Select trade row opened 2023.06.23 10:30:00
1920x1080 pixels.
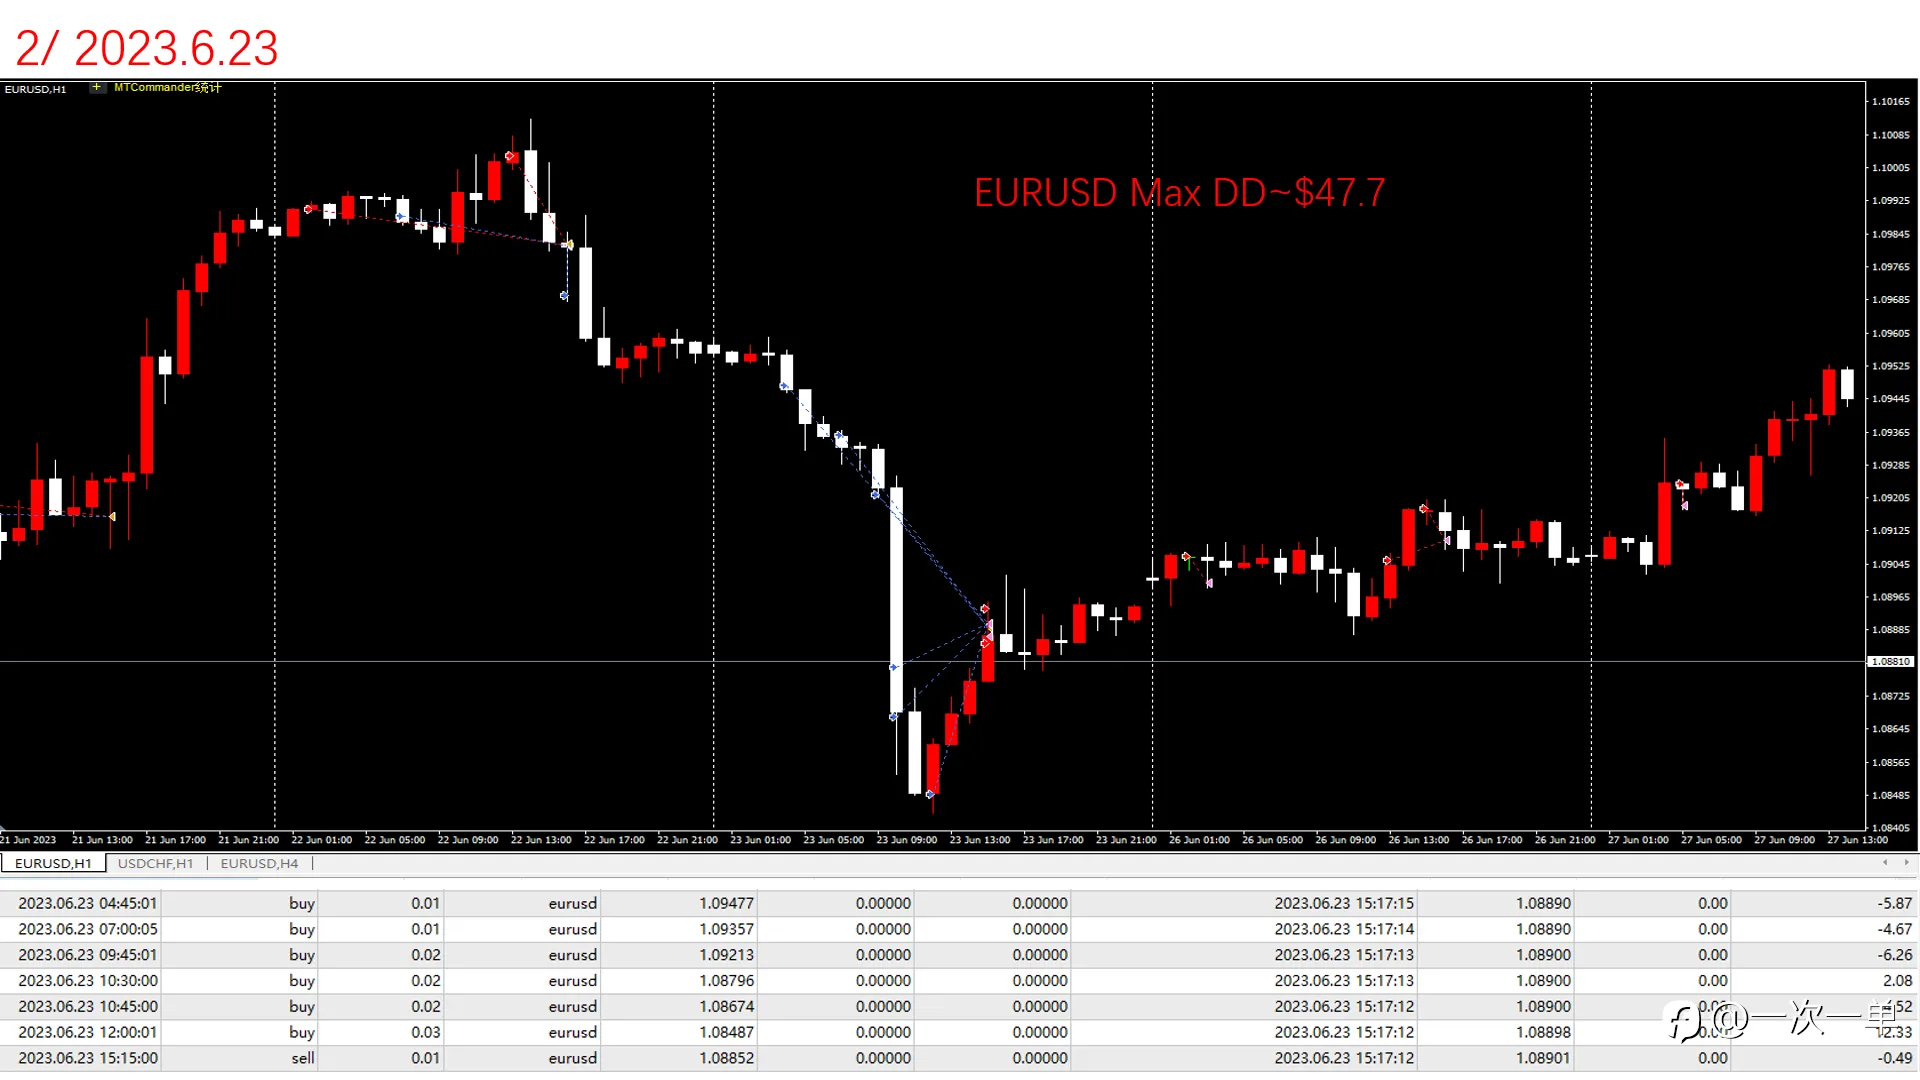960,981
